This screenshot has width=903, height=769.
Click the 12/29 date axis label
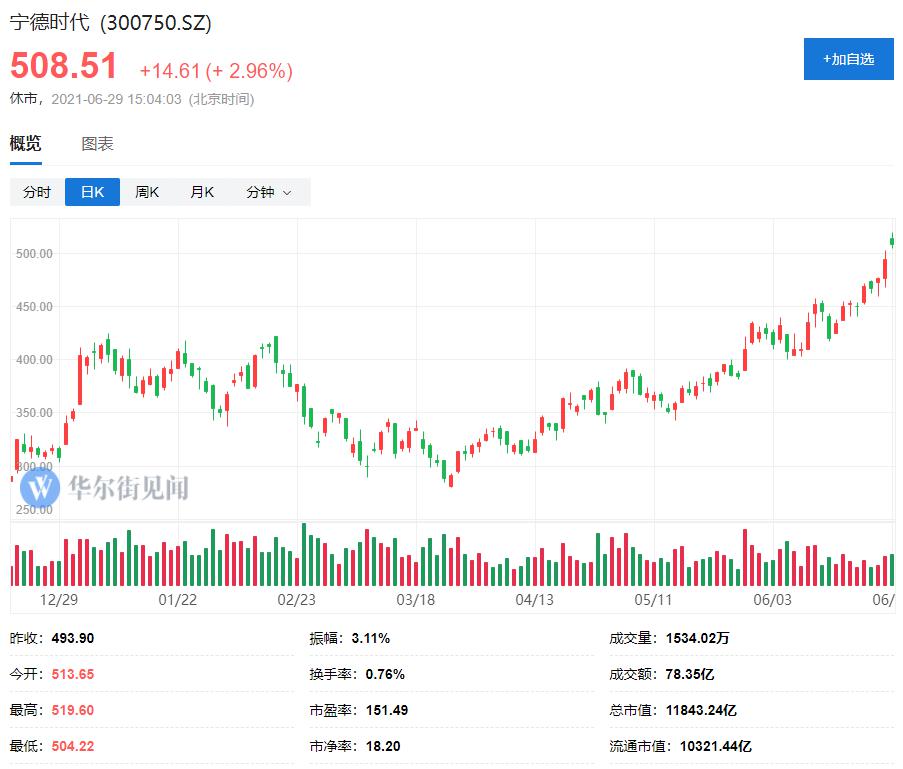pos(59,600)
